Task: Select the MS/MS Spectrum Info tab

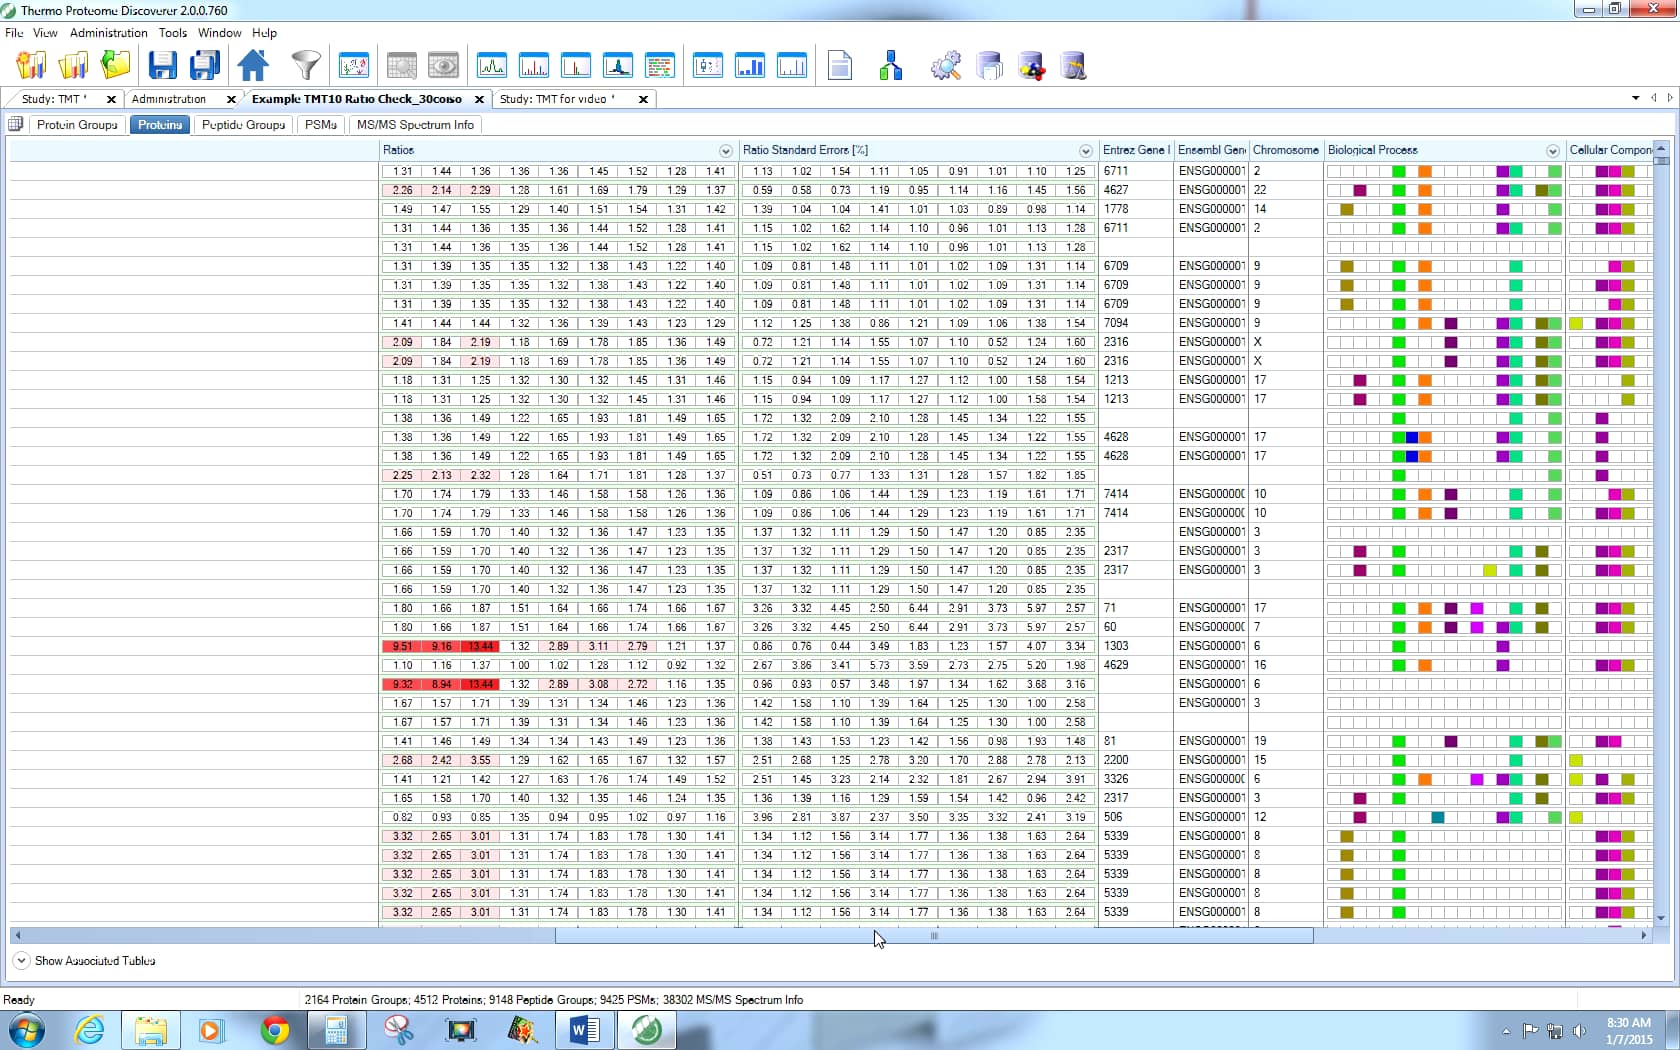Action: [x=416, y=125]
